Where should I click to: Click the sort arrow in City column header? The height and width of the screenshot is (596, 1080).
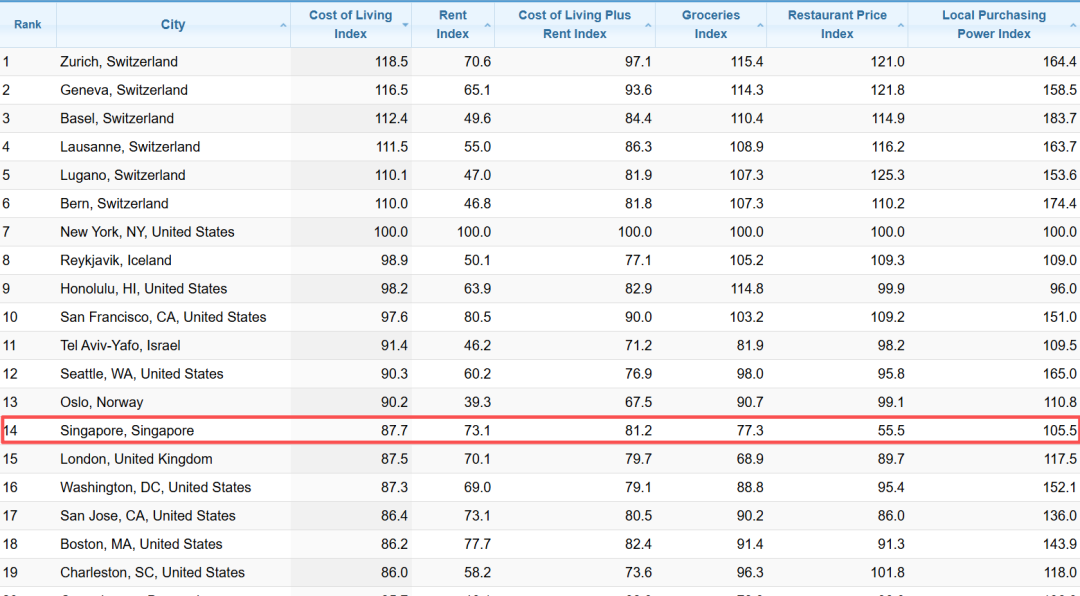click(283, 24)
